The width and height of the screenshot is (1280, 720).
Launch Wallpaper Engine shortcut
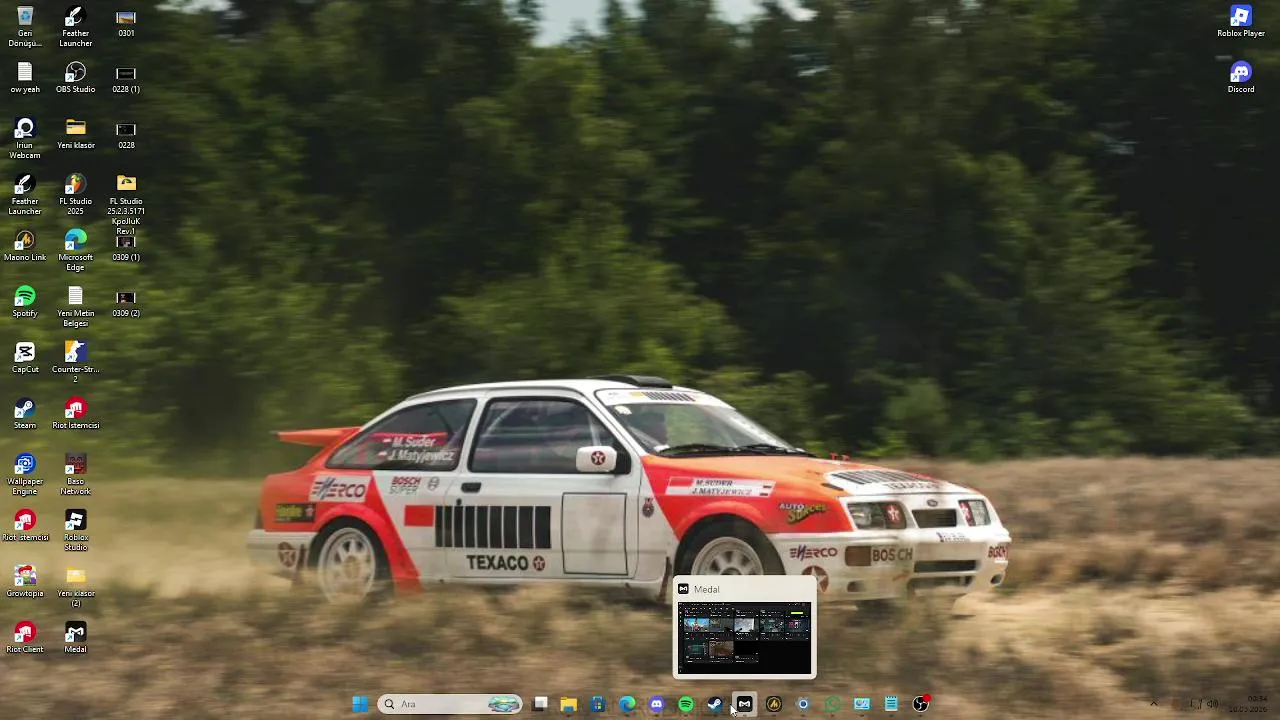[25, 475]
